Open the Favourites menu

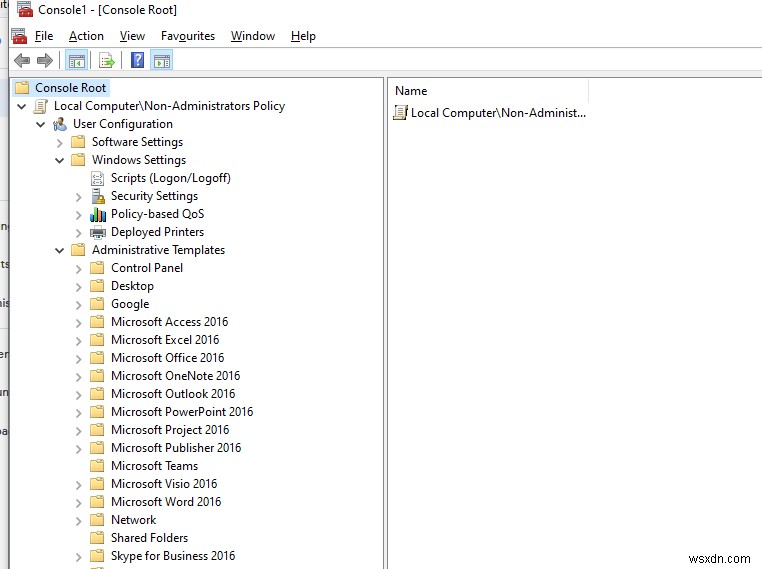pyautogui.click(x=188, y=36)
